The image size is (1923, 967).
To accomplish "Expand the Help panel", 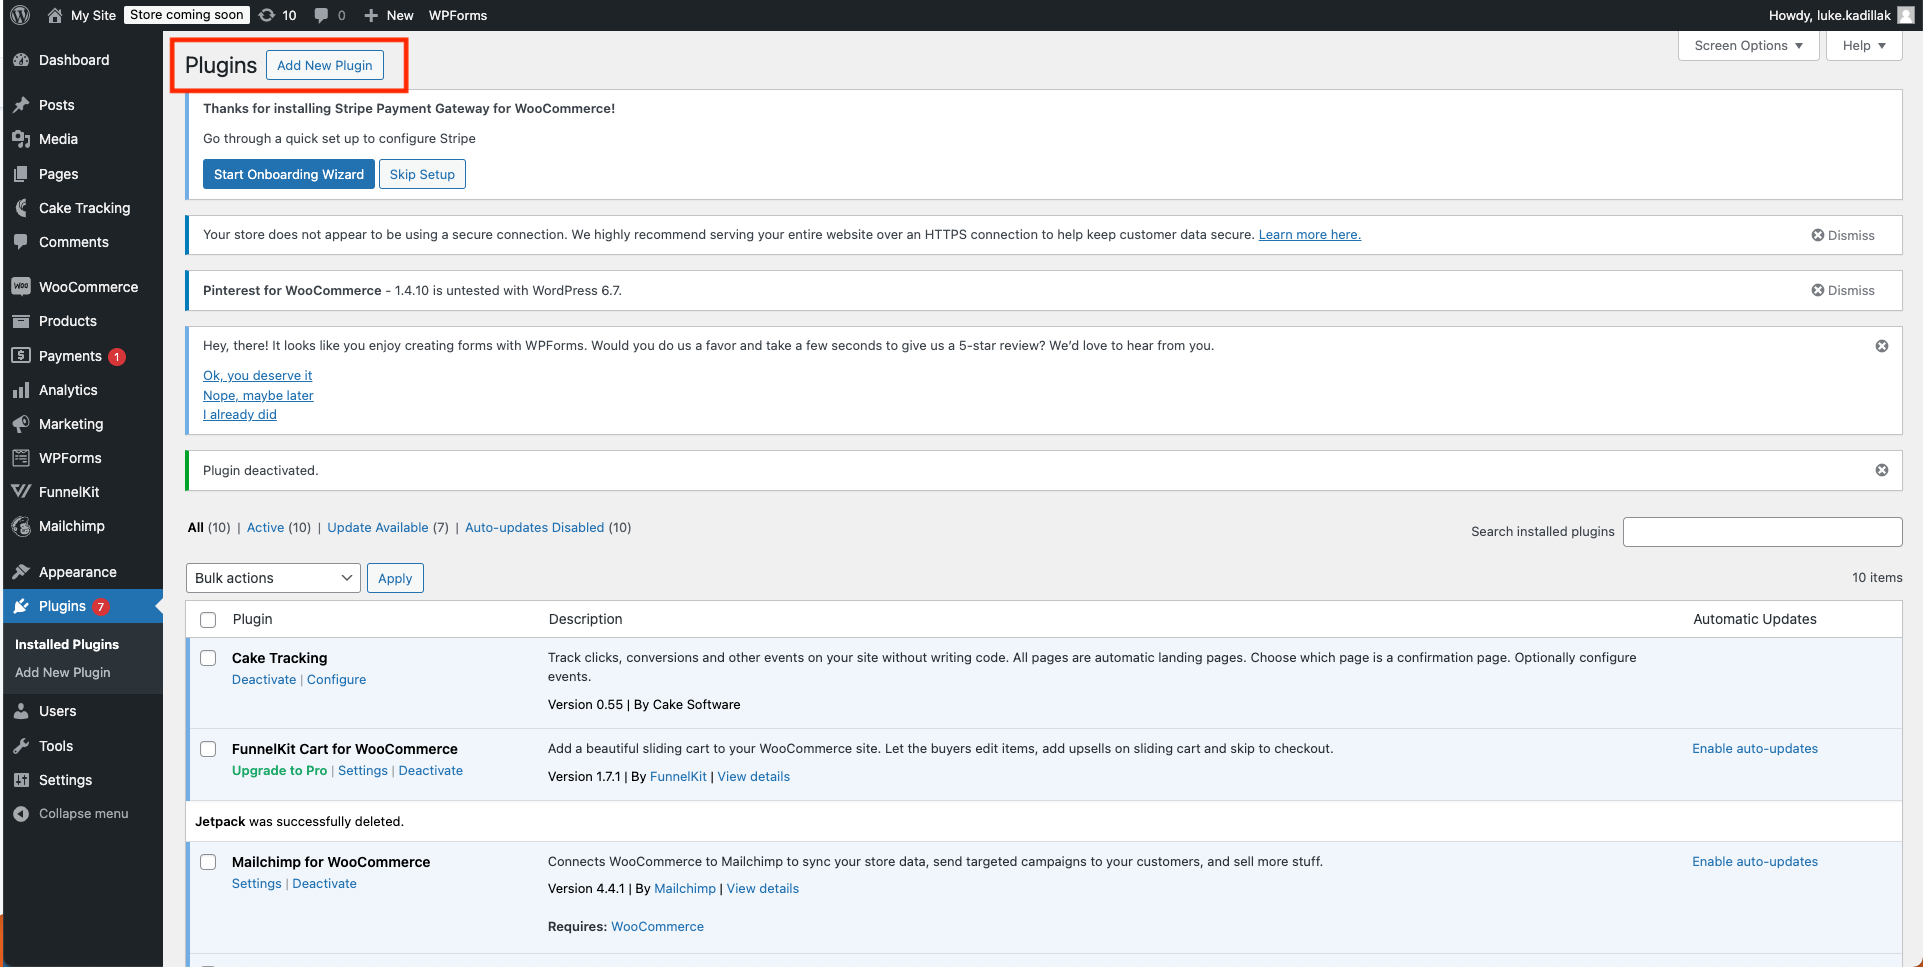I will pos(1864,46).
